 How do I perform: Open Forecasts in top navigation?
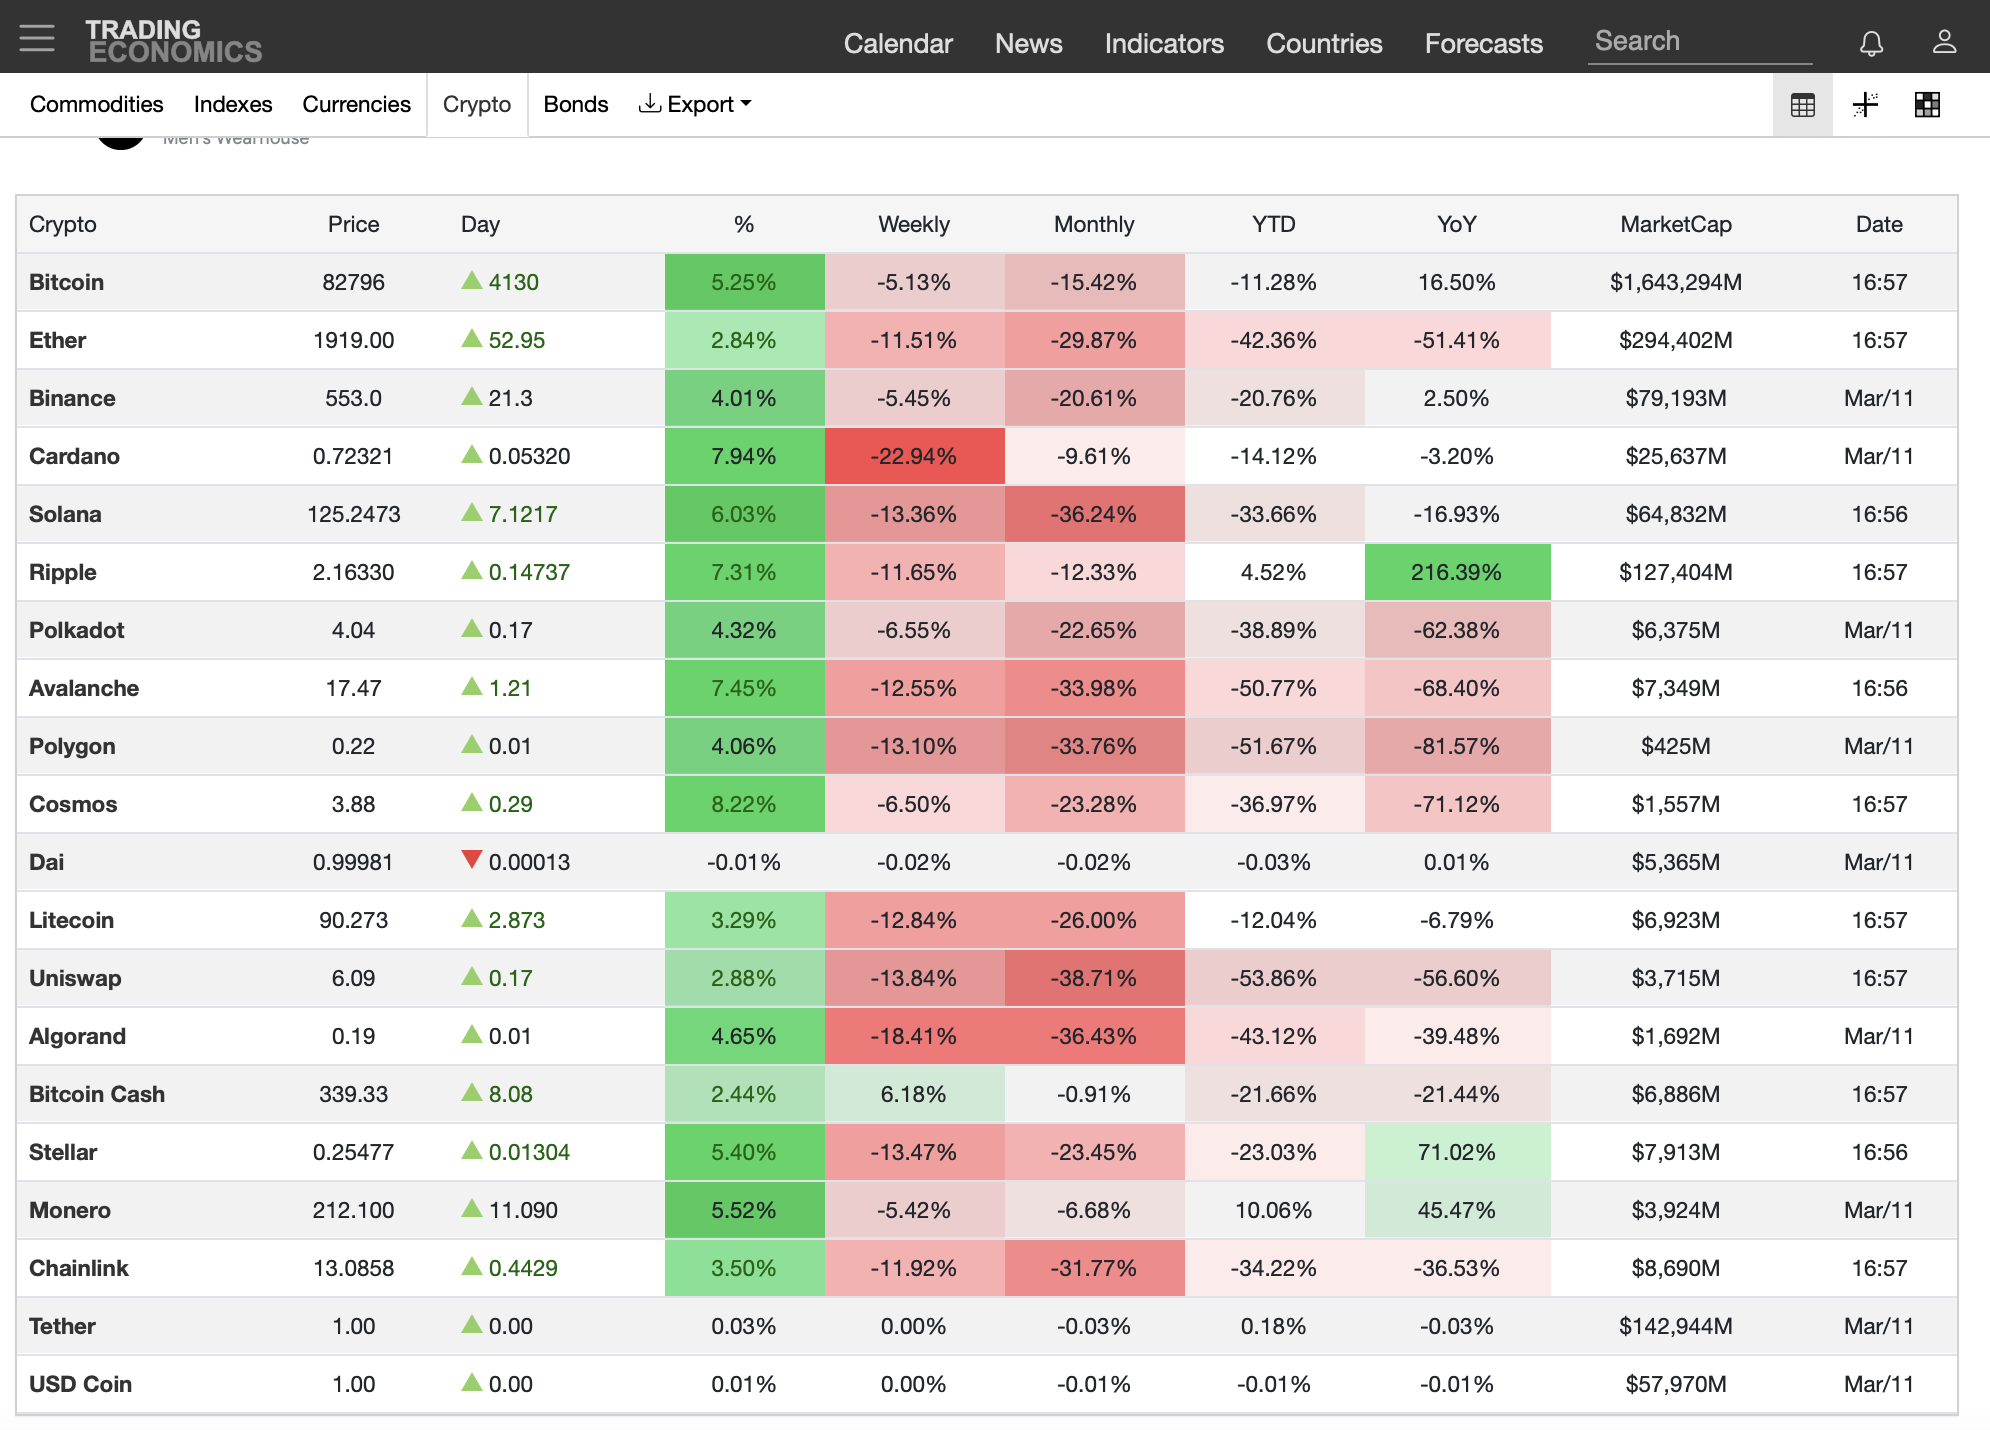(x=1484, y=43)
